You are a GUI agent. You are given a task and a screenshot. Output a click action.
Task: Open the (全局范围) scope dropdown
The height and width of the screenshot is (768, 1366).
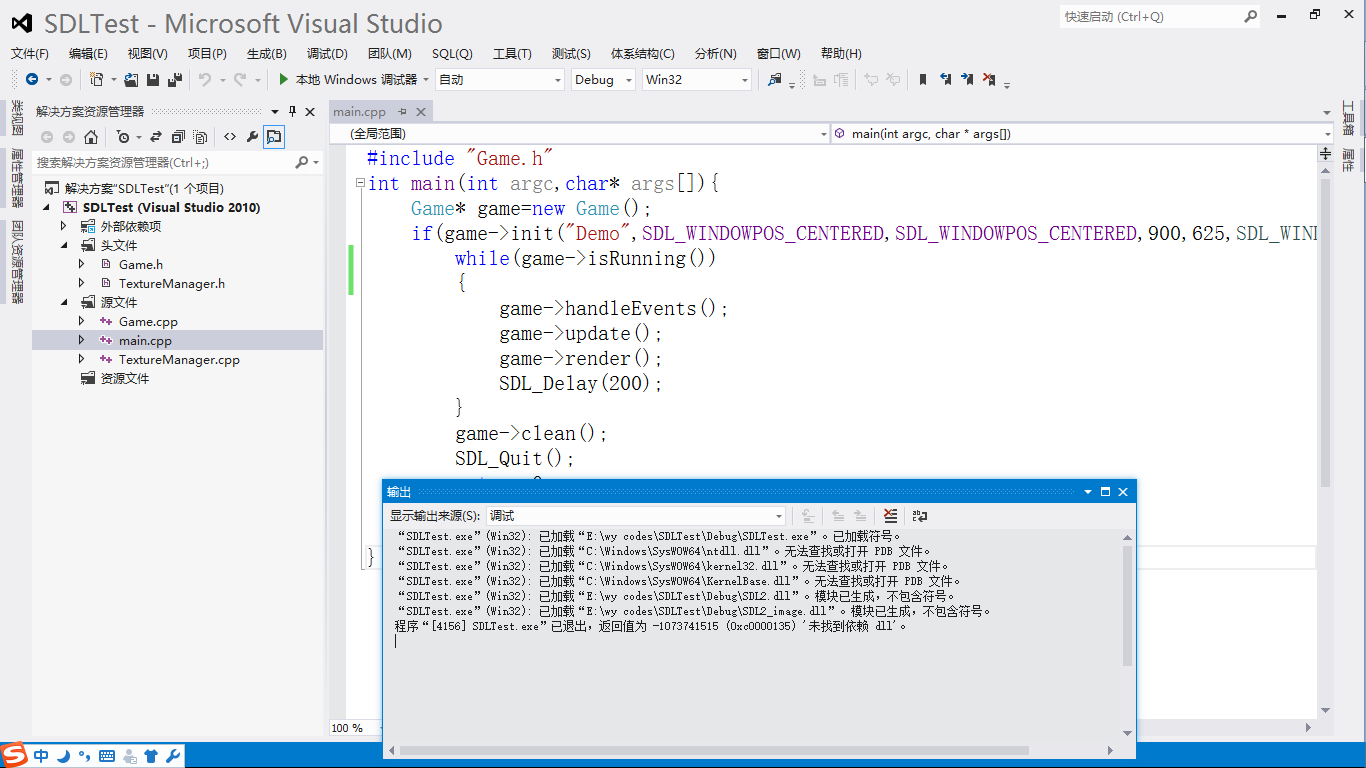click(x=579, y=133)
